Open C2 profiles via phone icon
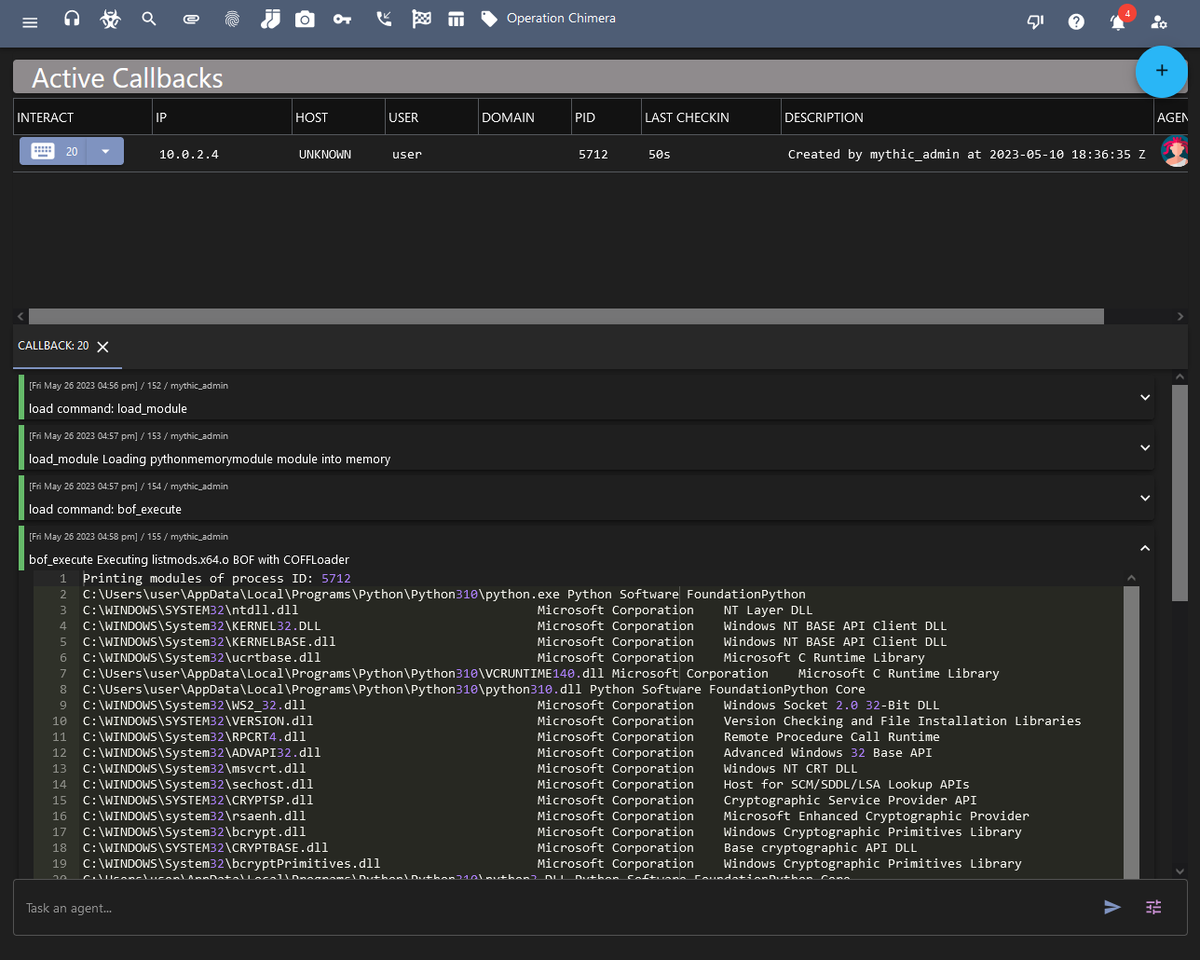The image size is (1200, 960). [384, 19]
